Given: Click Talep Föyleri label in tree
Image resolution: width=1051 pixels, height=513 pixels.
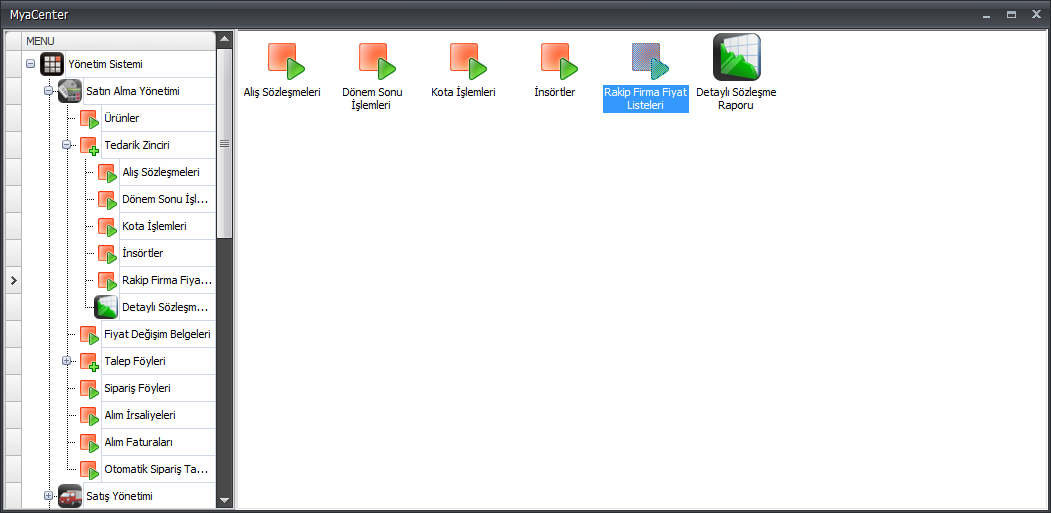Looking at the screenshot, I should click(x=135, y=361).
